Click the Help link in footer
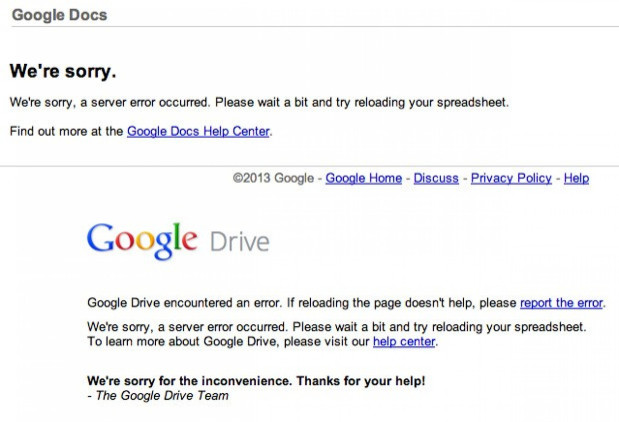 (576, 178)
